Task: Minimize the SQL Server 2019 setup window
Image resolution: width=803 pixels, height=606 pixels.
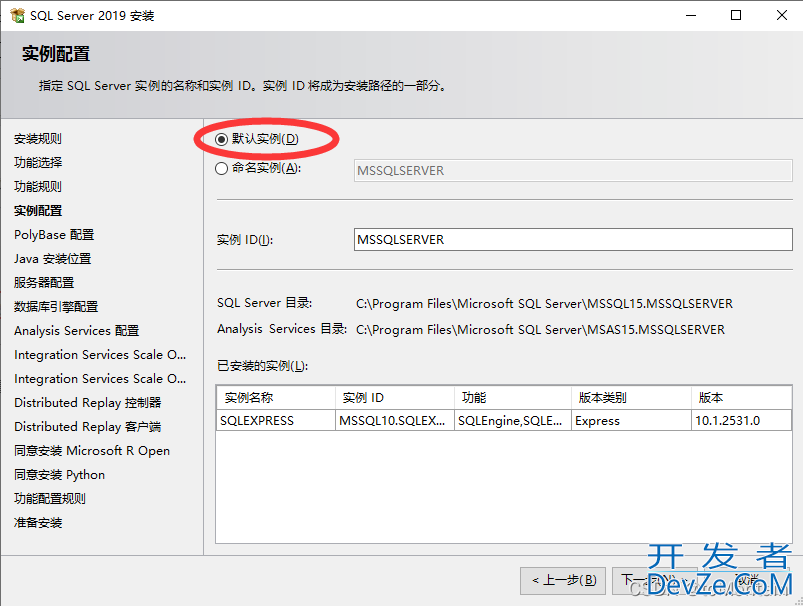Action: tap(691, 15)
